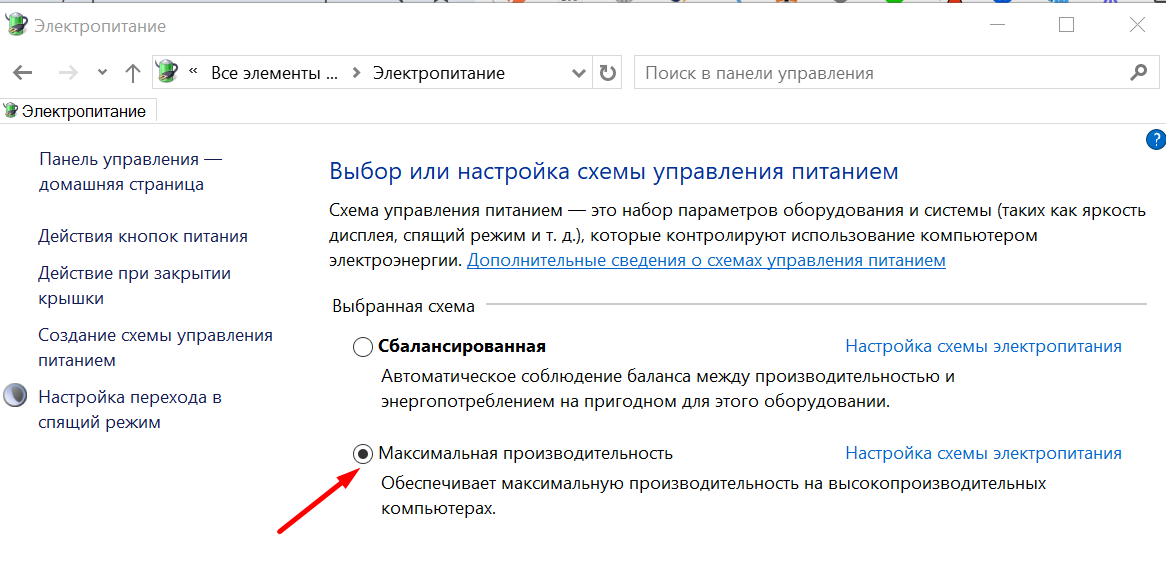Click the power plug icon on the Электропитание tab

[9, 110]
